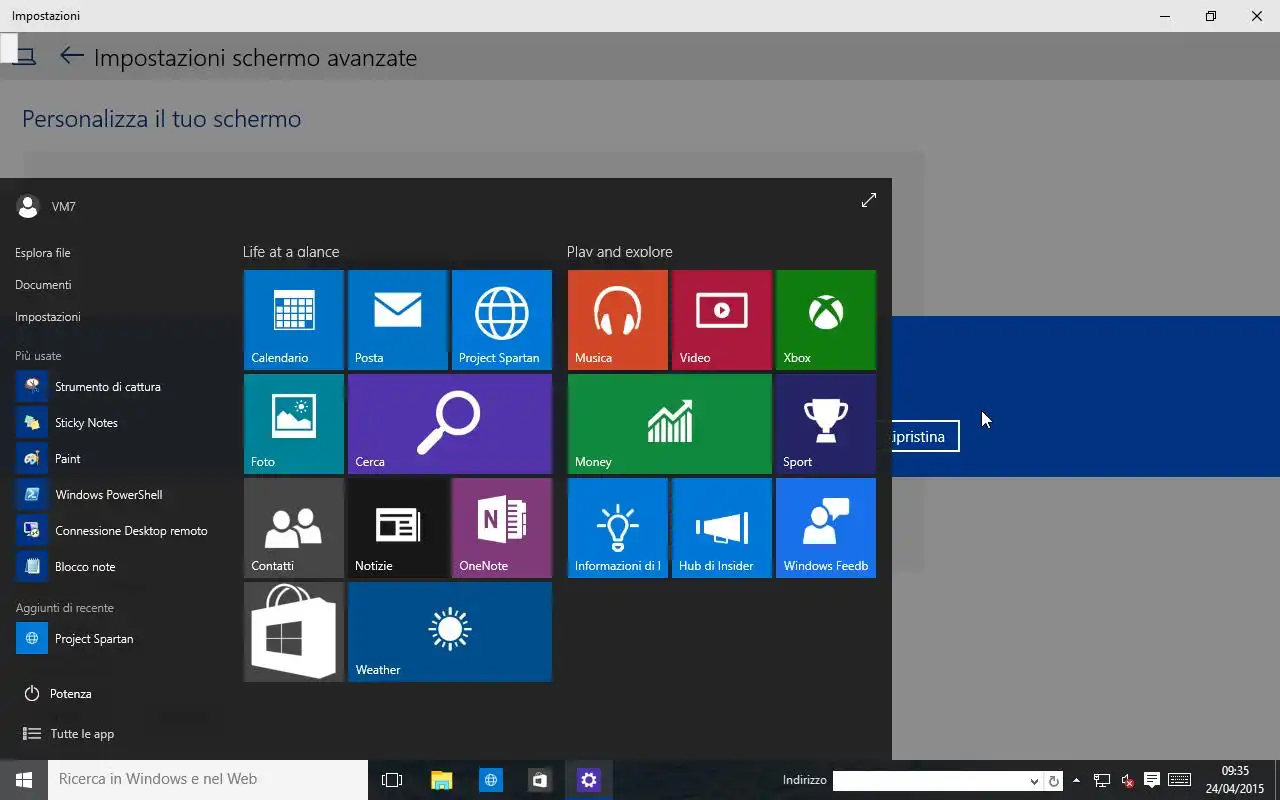Open the Windows Feedback tile
The width and height of the screenshot is (1280, 800).
click(x=825, y=528)
